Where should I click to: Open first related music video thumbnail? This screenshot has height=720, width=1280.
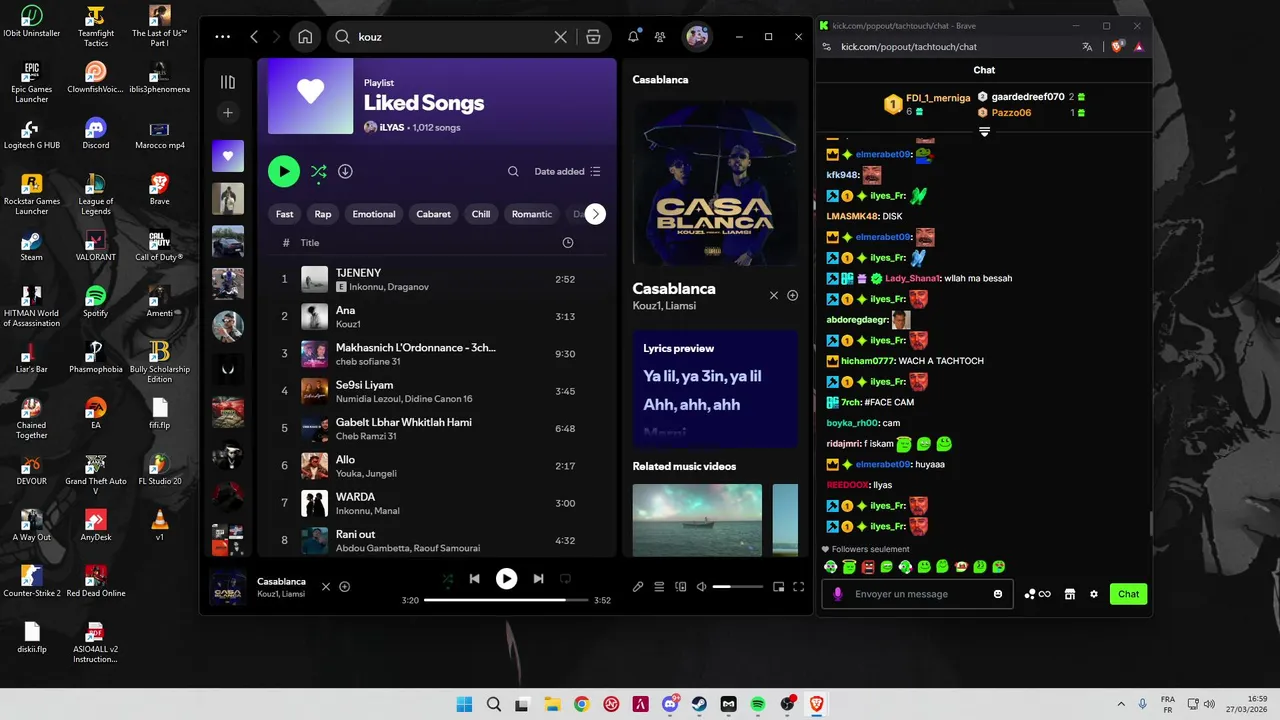(x=697, y=520)
